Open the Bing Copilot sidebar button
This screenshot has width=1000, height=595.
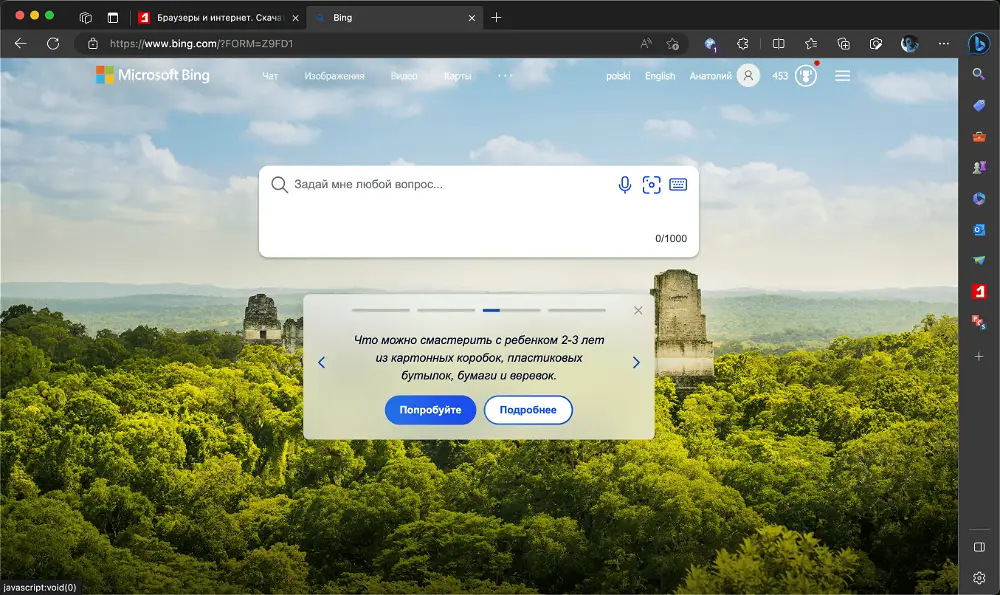979,43
